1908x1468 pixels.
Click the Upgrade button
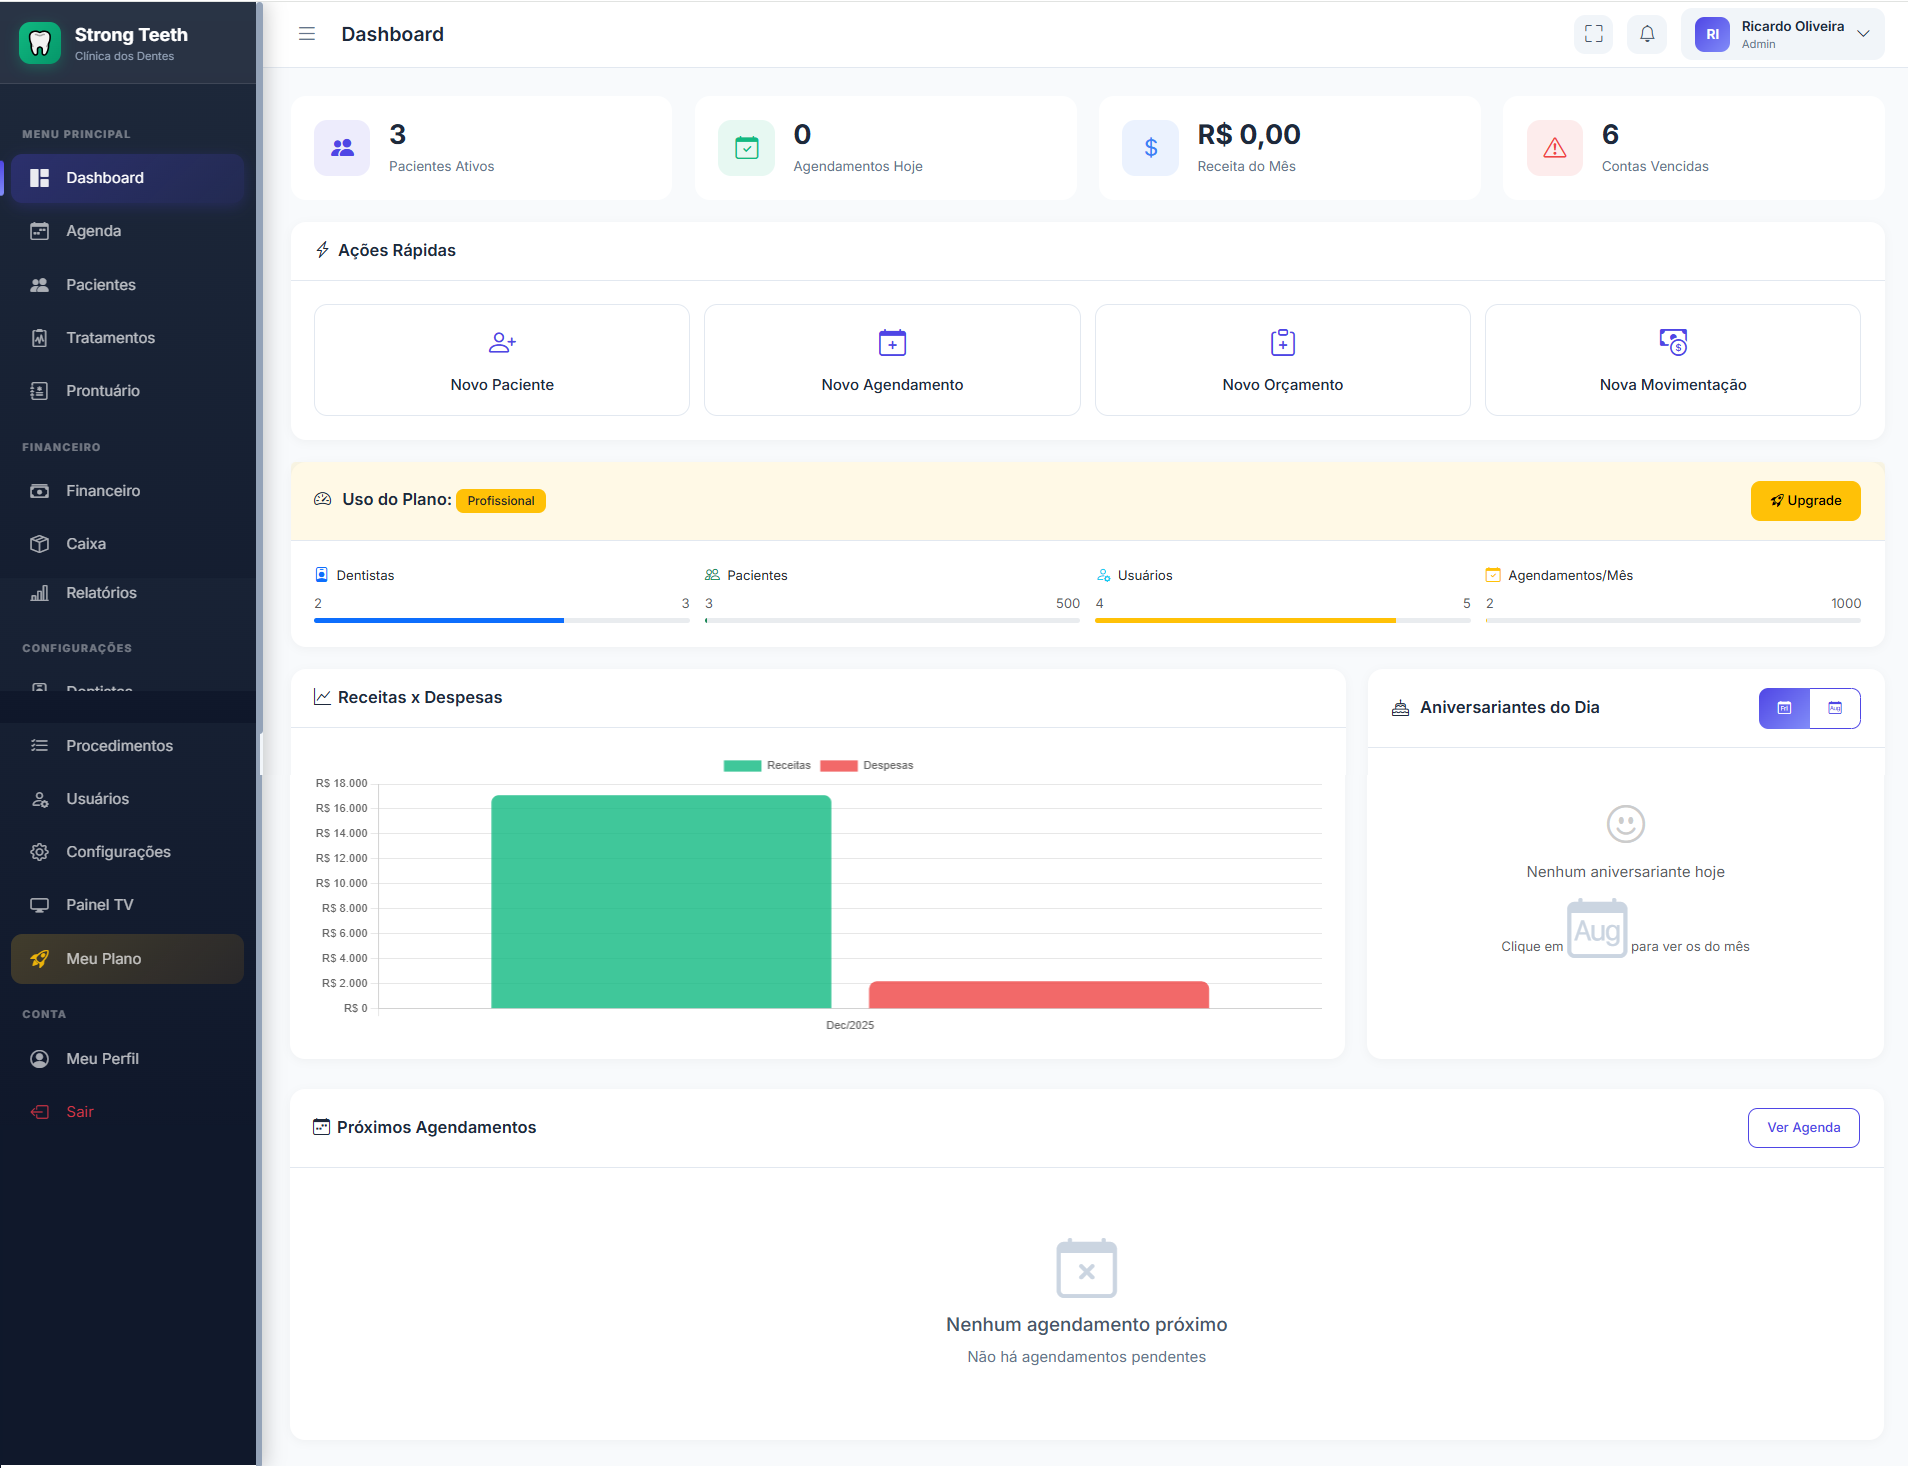[1805, 500]
